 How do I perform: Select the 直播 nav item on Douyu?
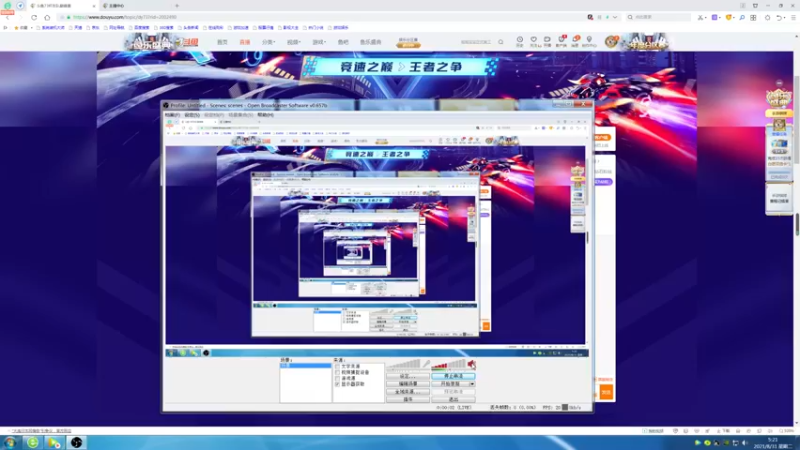point(245,42)
